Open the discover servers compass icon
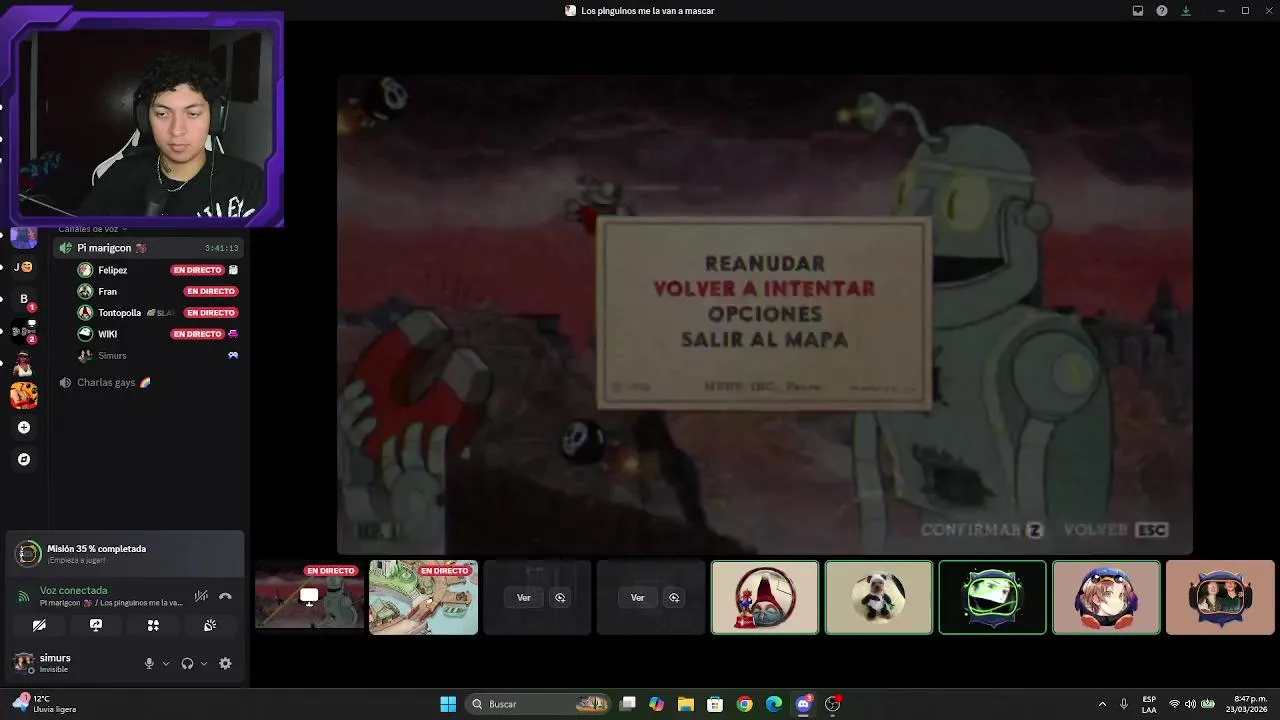The width and height of the screenshot is (1280, 720). pyautogui.click(x=24, y=459)
